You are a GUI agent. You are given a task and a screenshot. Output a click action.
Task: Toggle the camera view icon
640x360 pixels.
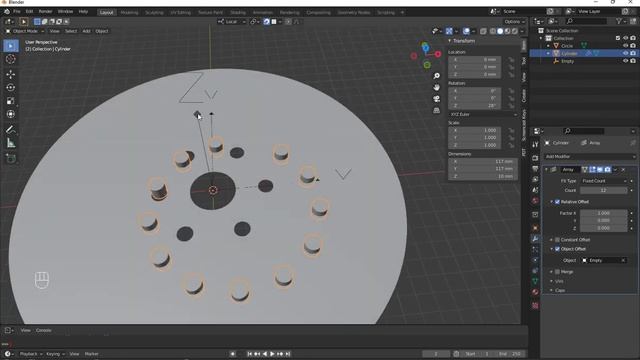pos(436,99)
